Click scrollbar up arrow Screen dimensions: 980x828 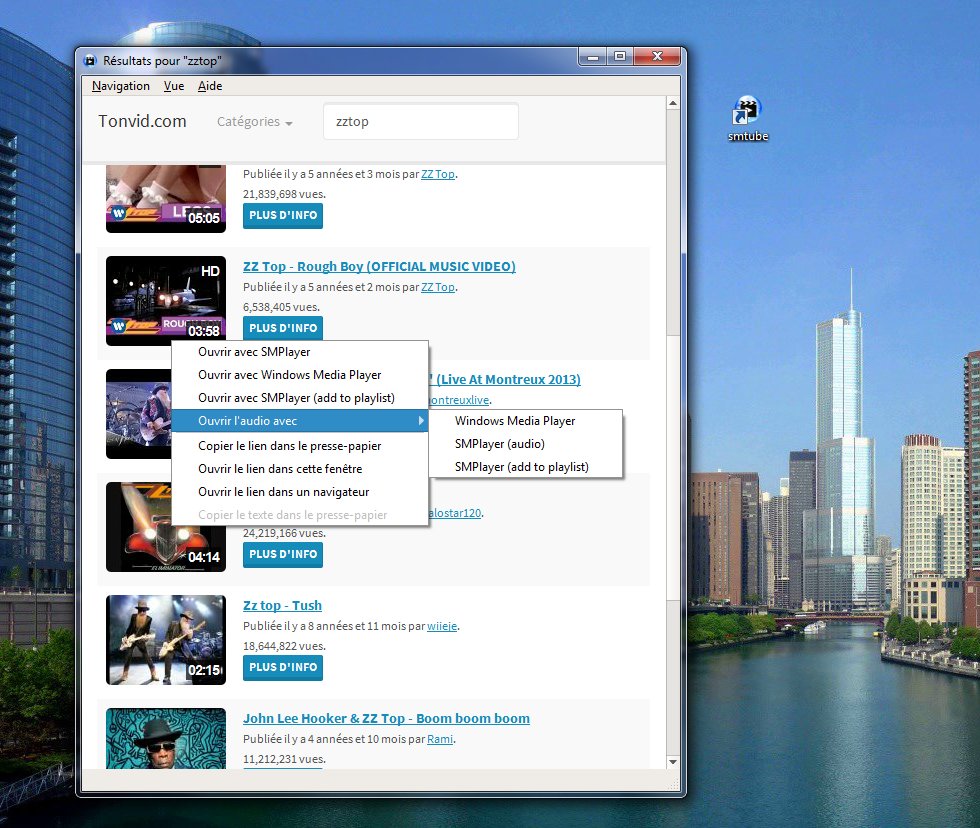672,103
